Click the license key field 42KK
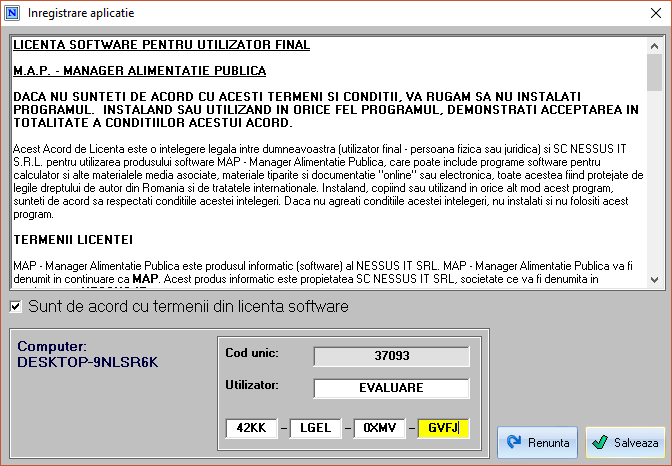Viewport: 672px width, 466px height. (x=251, y=428)
